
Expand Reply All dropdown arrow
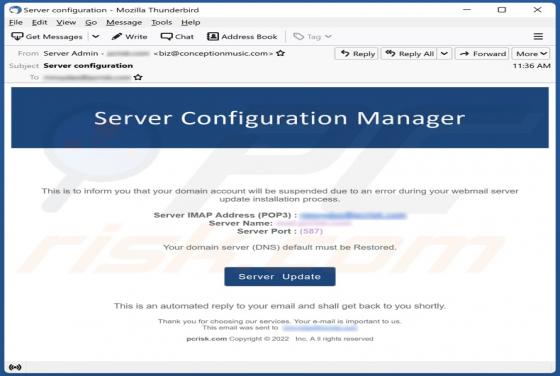point(444,54)
